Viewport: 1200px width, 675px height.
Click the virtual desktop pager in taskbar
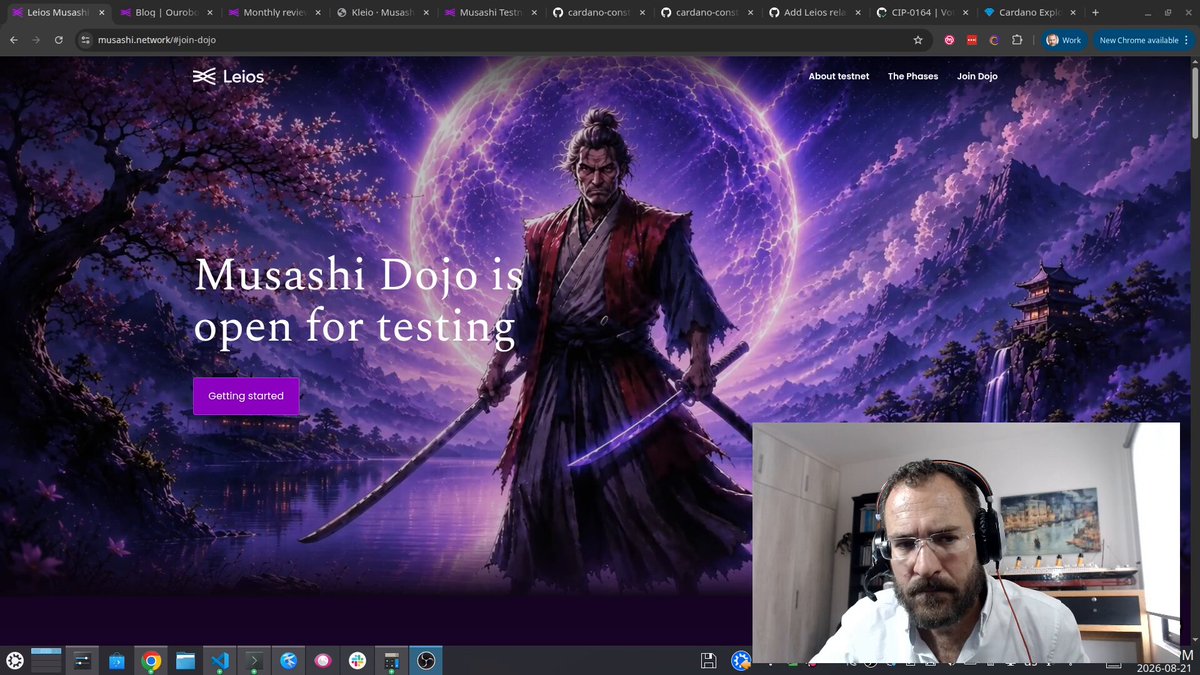(x=47, y=659)
